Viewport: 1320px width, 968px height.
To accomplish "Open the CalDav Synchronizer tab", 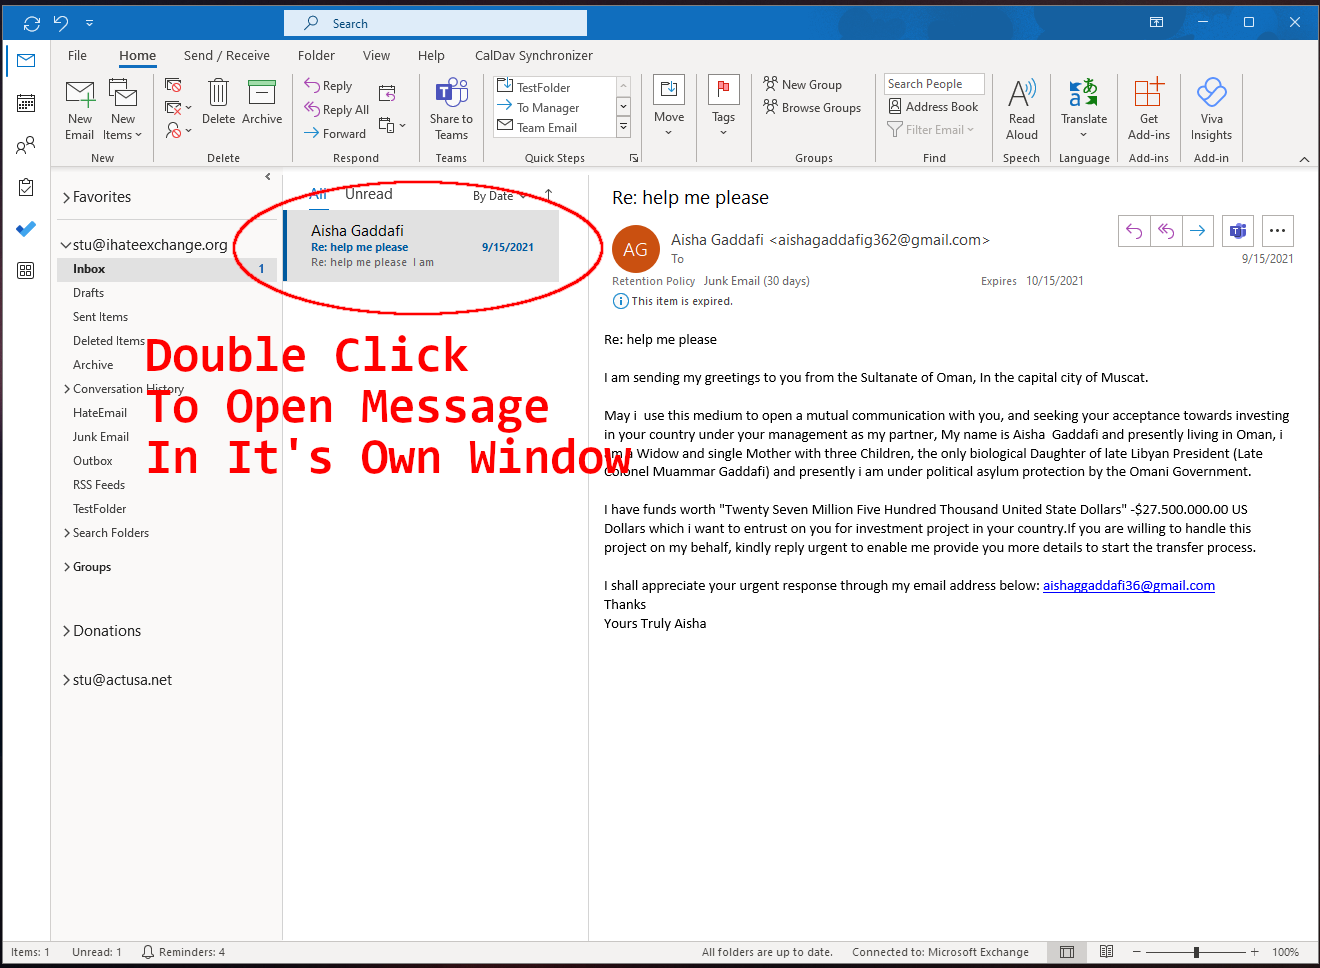I will pos(534,55).
